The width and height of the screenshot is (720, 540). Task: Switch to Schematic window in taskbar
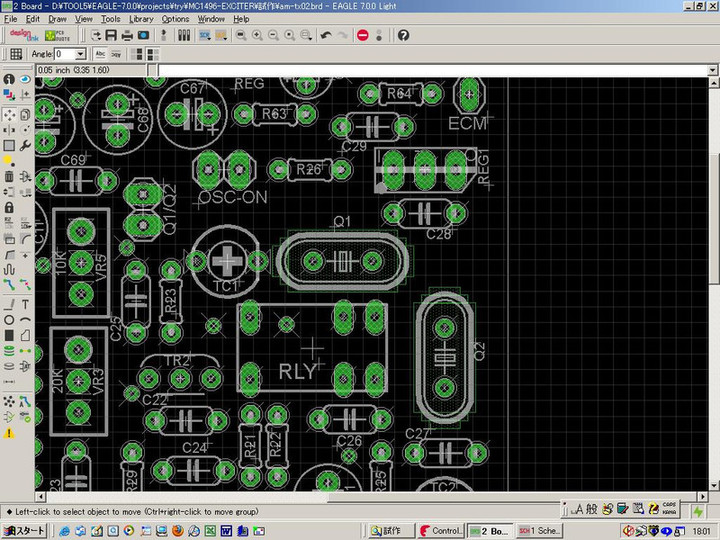pyautogui.click(x=546, y=530)
